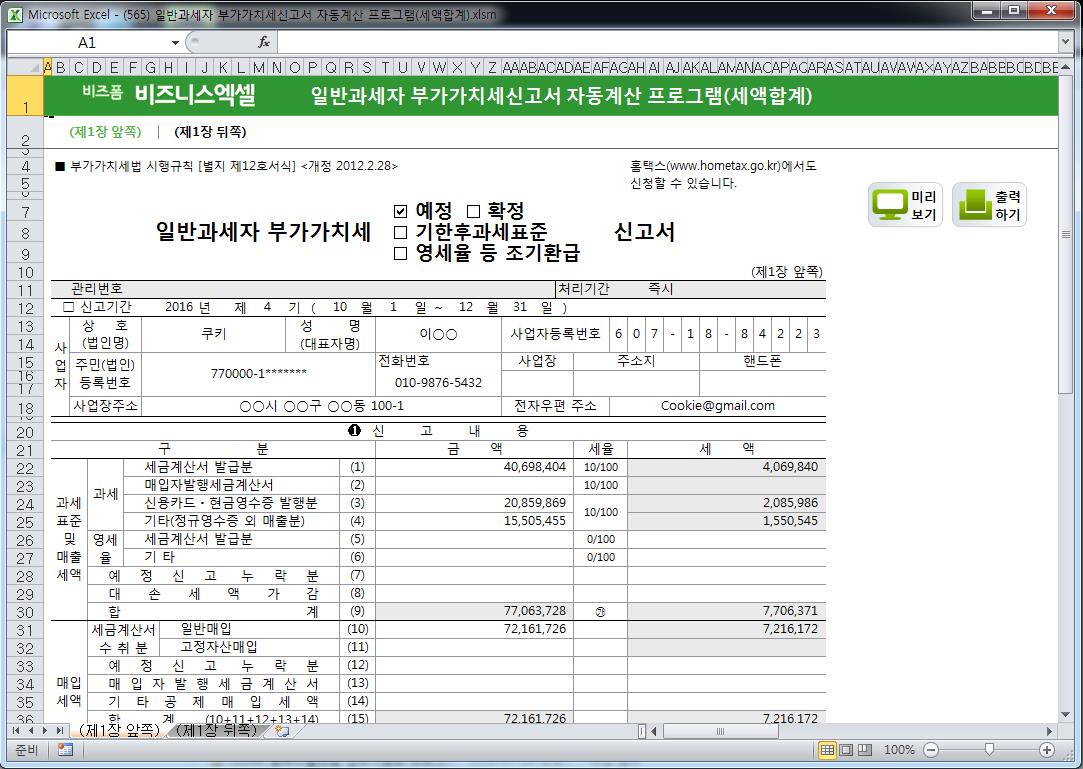Switch to Page Layout view icon
The height and width of the screenshot is (769, 1083).
pos(845,750)
